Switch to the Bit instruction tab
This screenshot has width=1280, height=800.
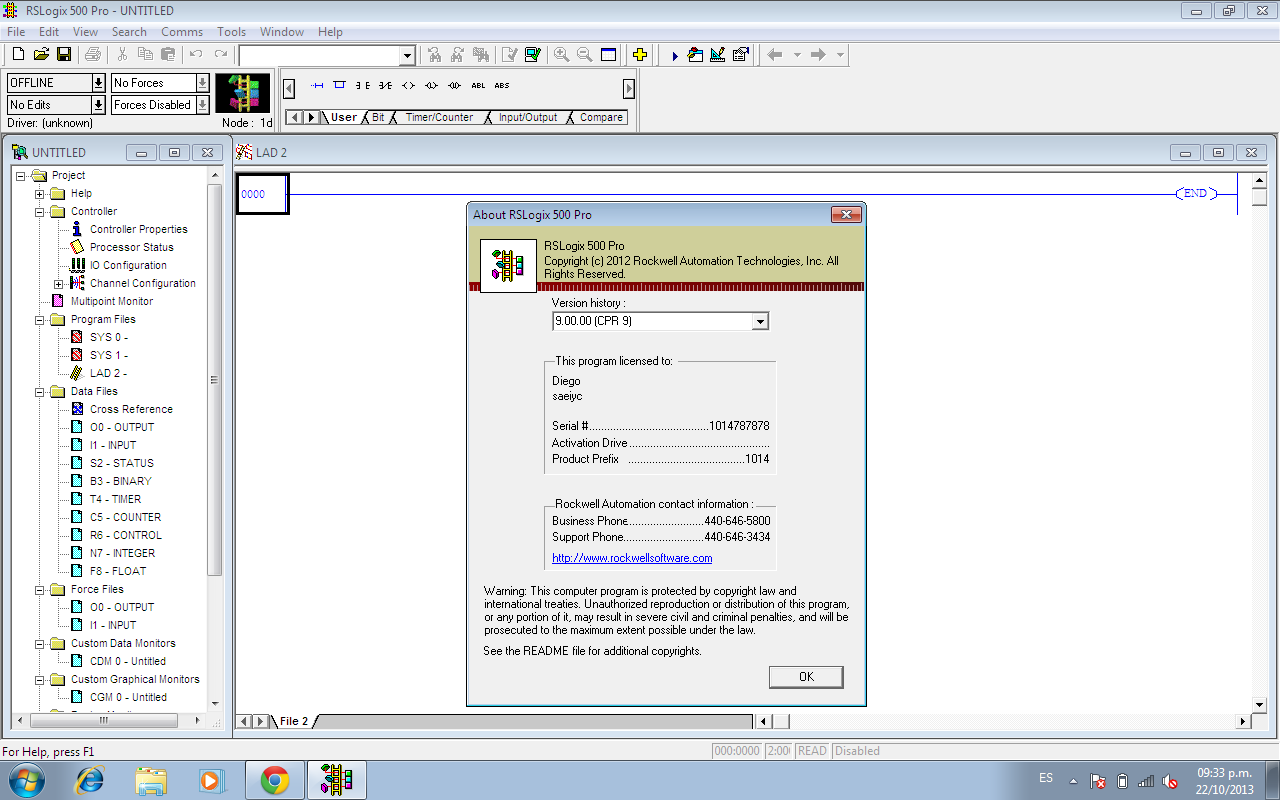(378, 118)
